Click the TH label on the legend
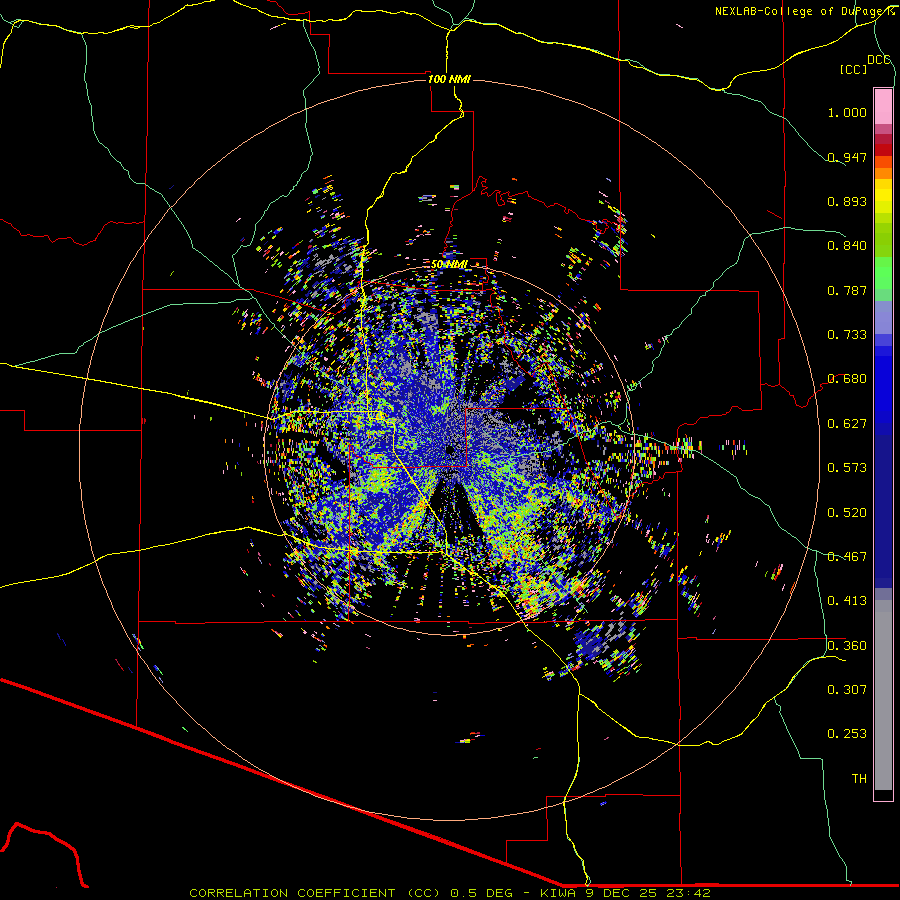Image resolution: width=900 pixels, height=900 pixels. point(859,778)
